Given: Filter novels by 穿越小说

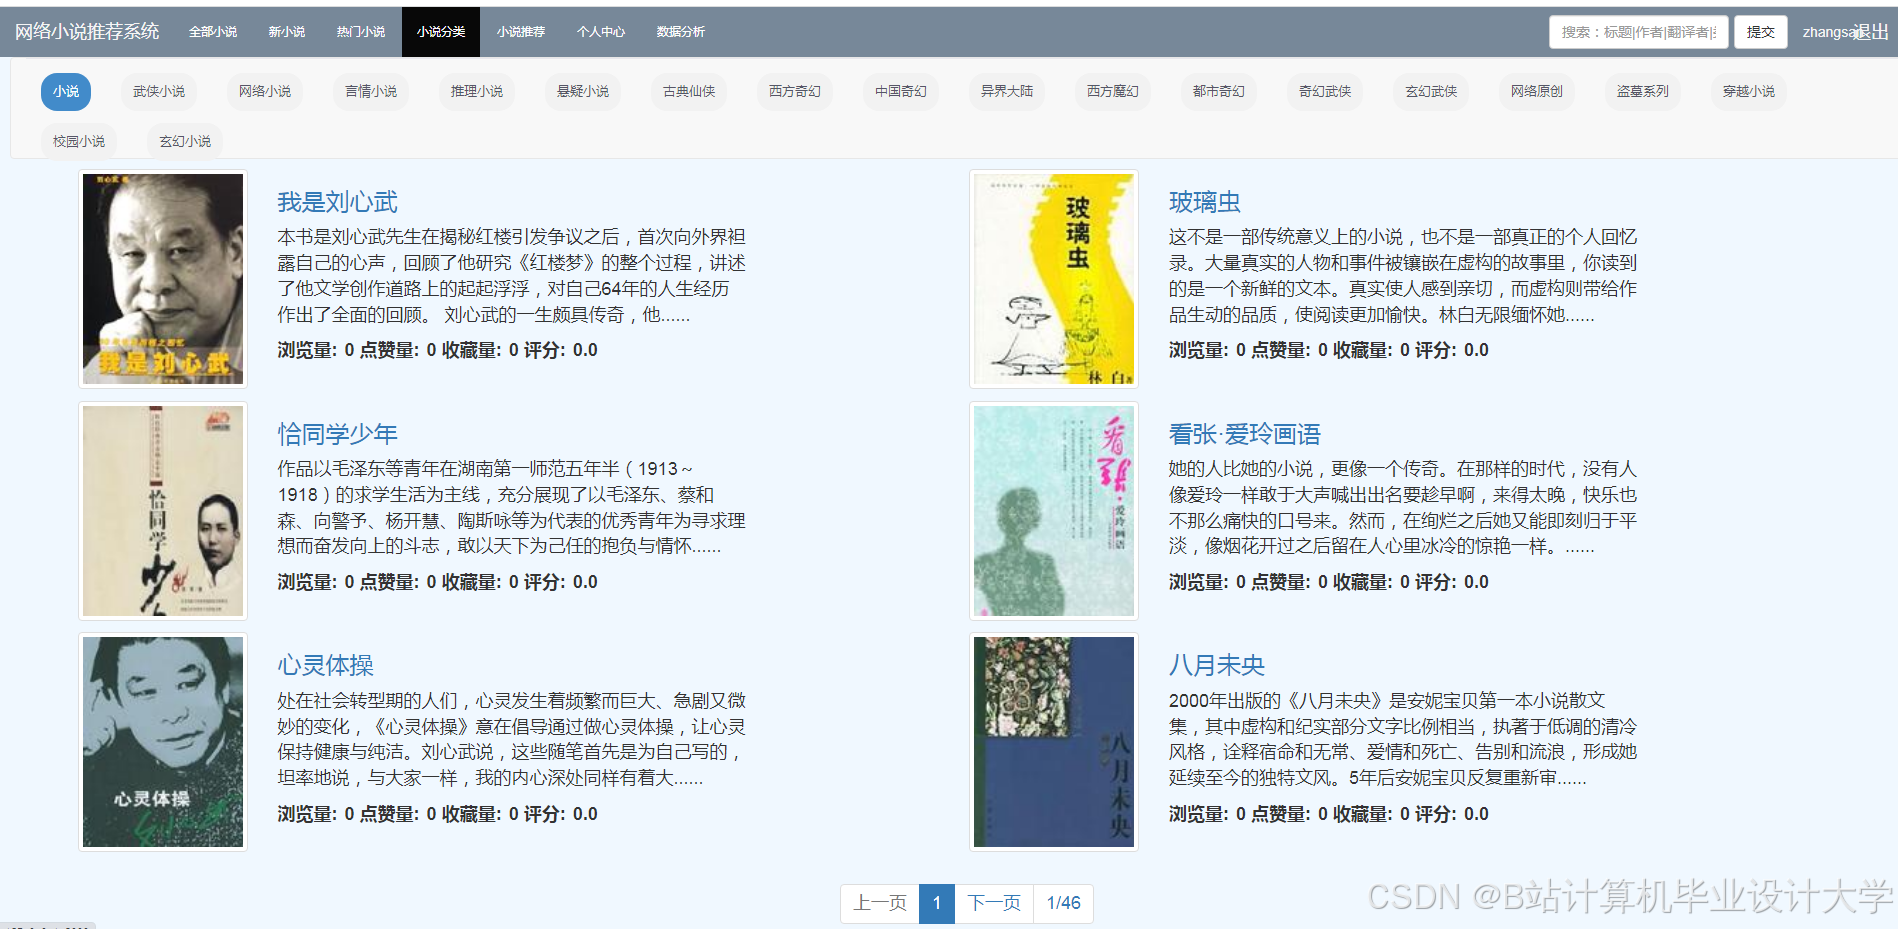Looking at the screenshot, I should coord(1748,91).
